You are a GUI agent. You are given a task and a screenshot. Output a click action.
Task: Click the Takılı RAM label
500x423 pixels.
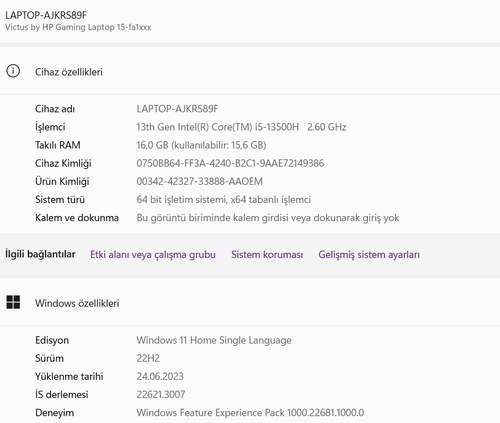pos(58,145)
